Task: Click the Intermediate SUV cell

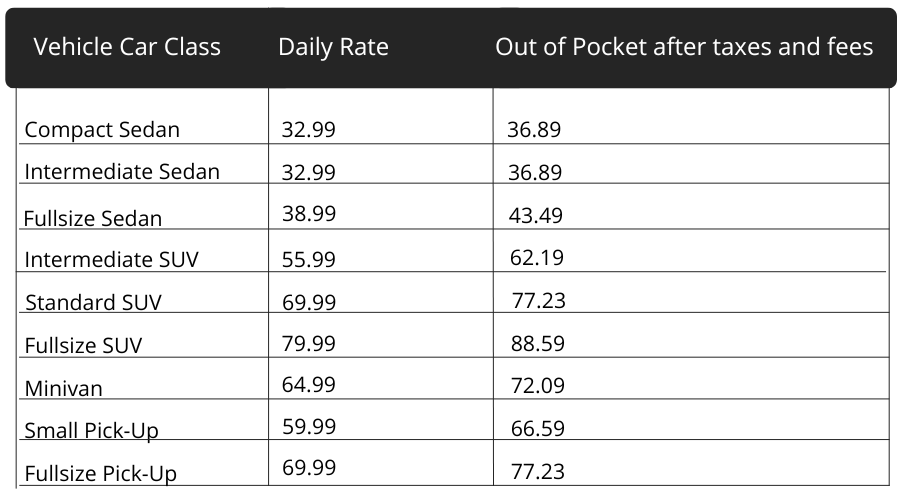Action: coord(112,260)
